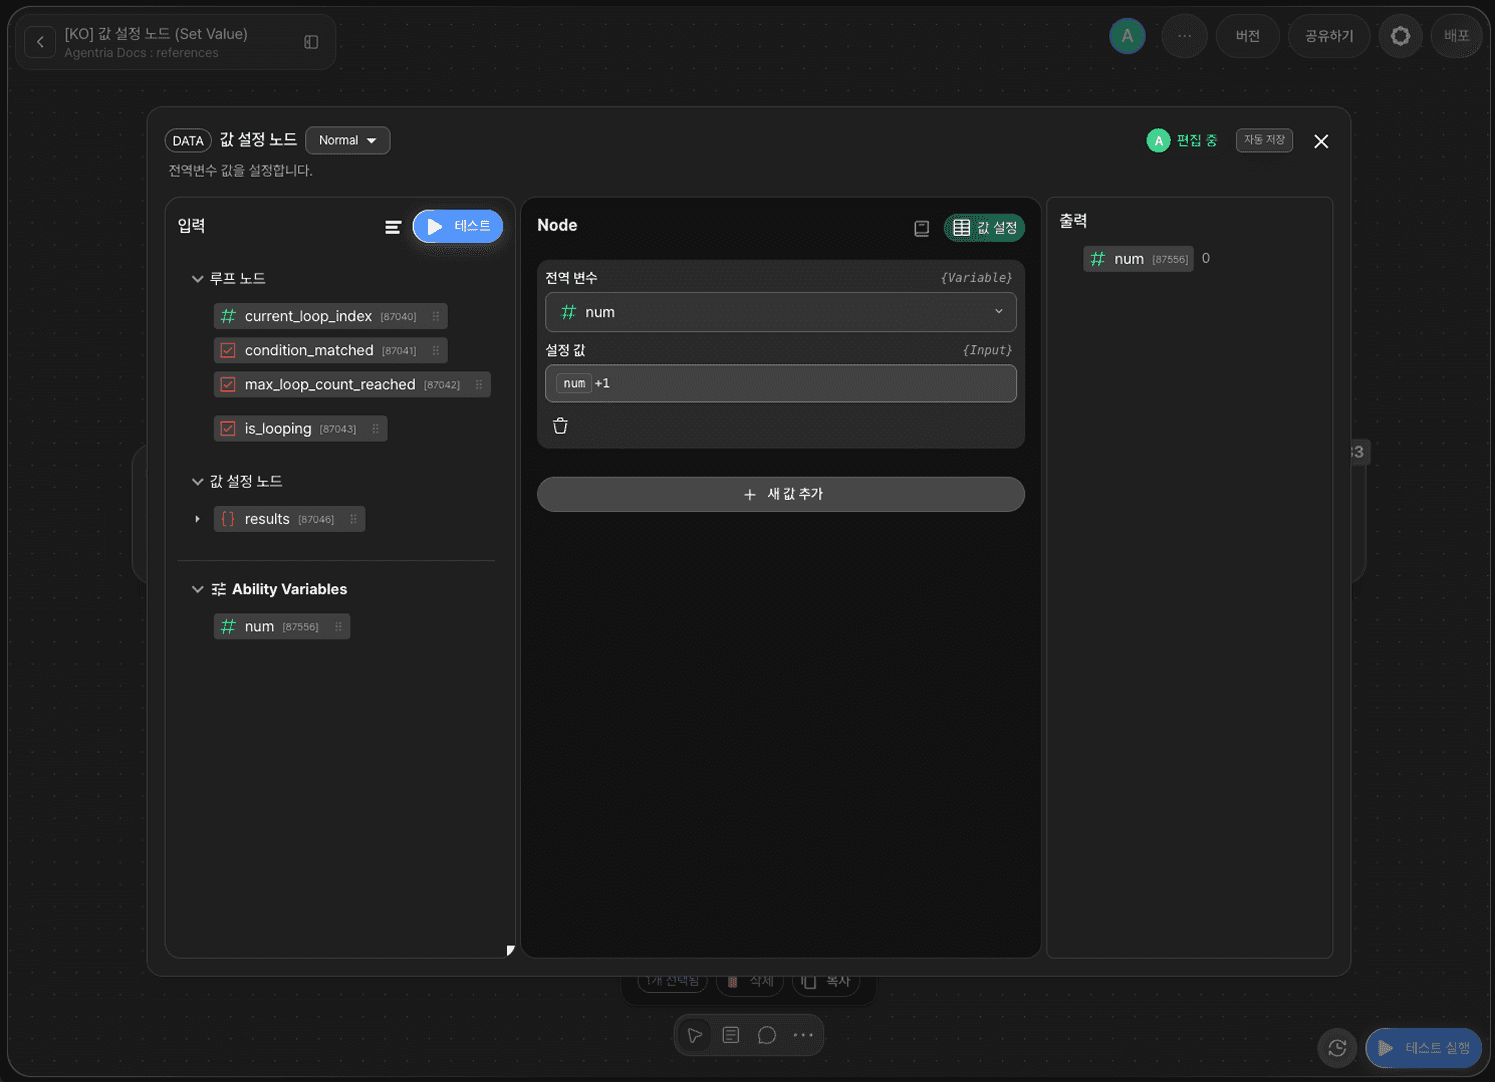
Task: Click the results braces icon
Action: [x=228, y=519]
